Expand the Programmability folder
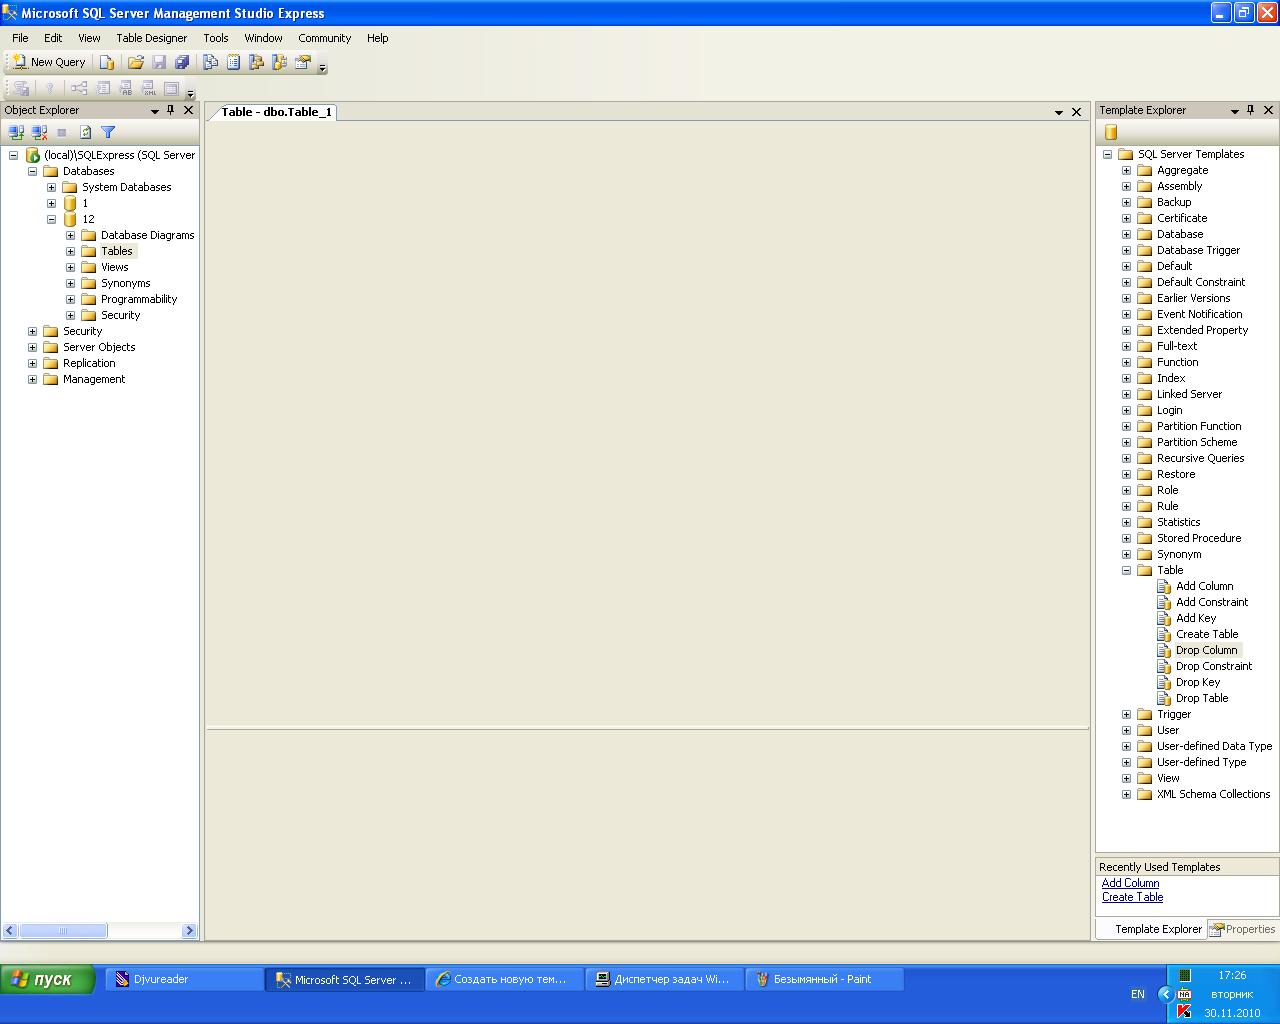Image resolution: width=1280 pixels, height=1024 pixels. click(x=70, y=299)
